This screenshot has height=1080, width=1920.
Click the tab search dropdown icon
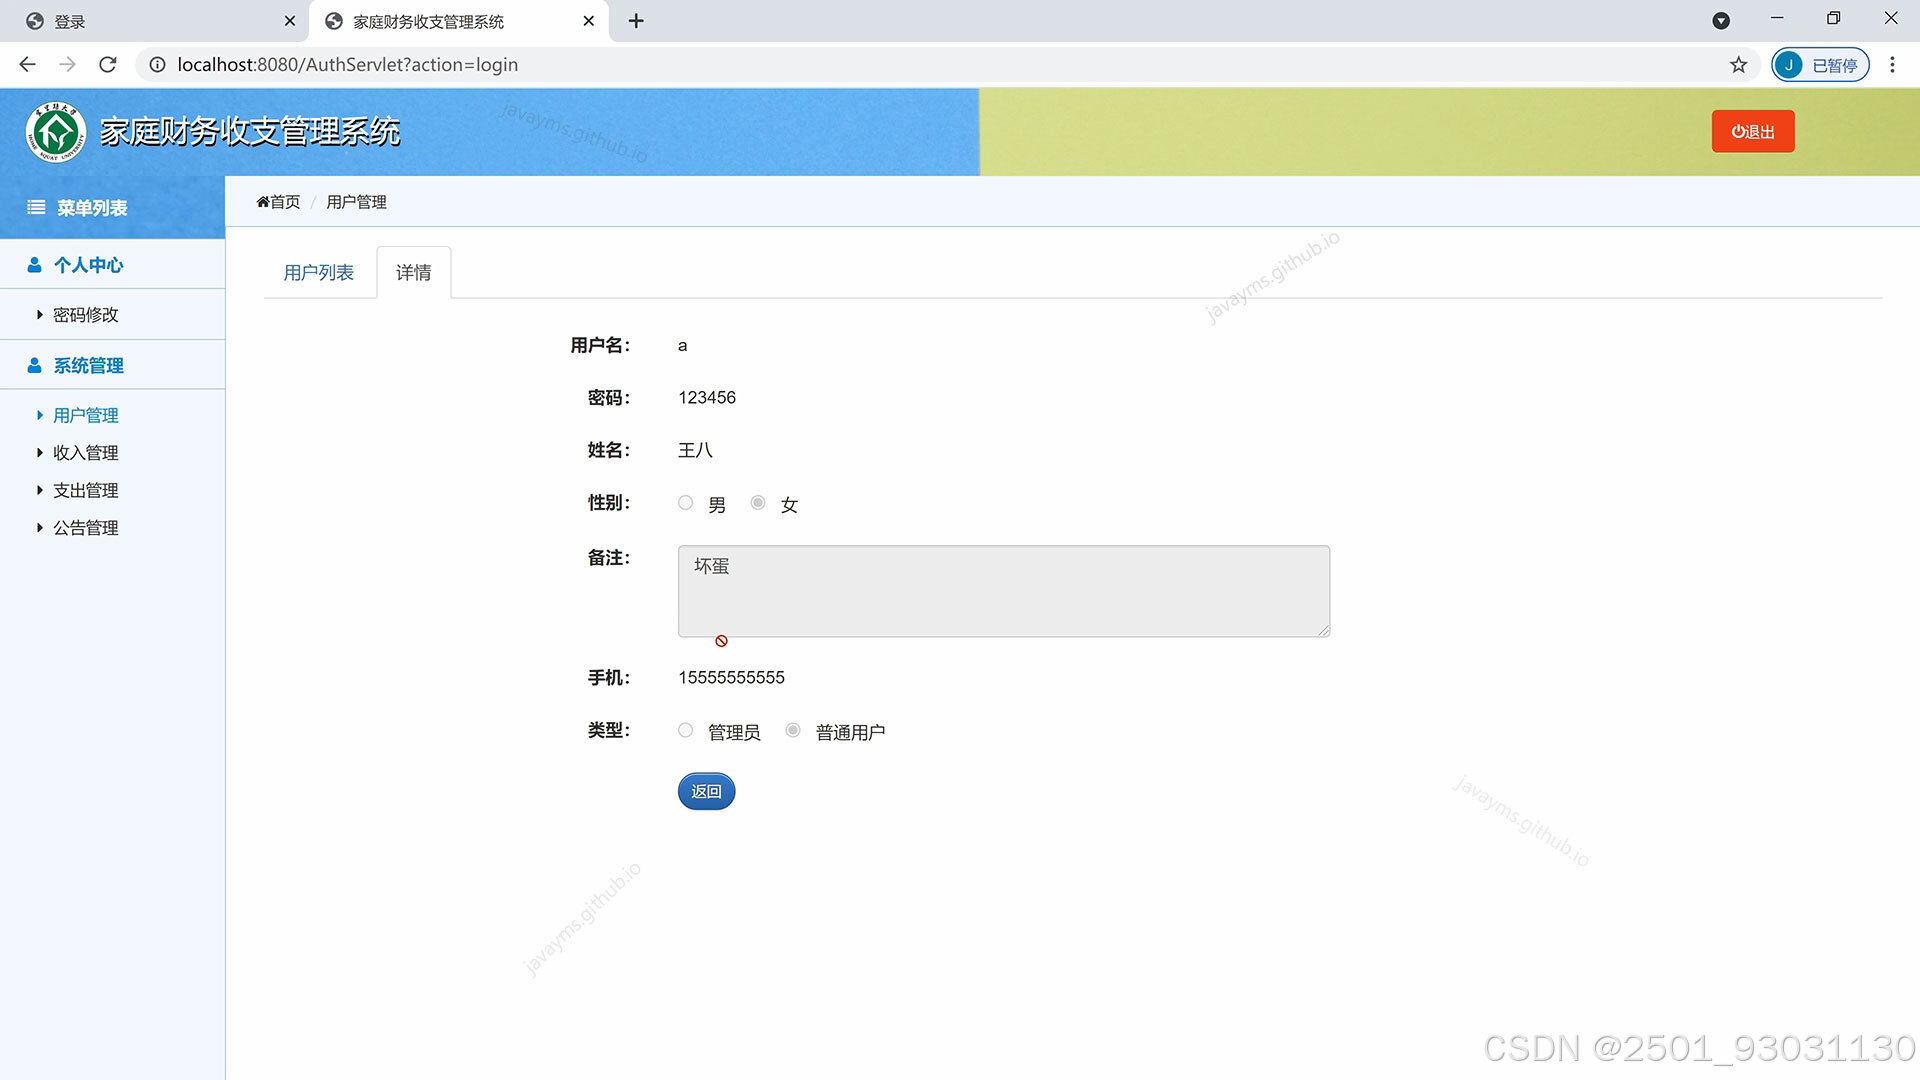(x=1721, y=21)
